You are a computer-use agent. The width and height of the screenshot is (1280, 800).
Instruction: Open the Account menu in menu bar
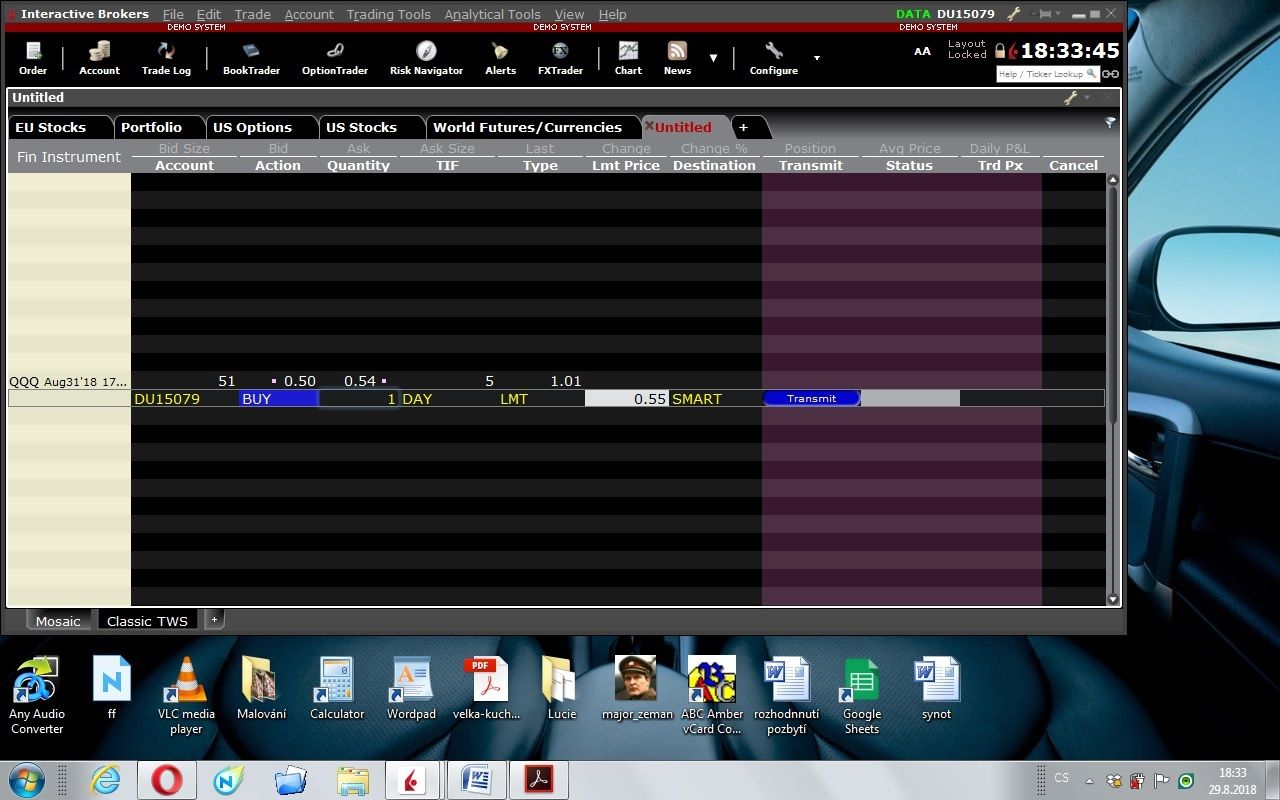pyautogui.click(x=309, y=14)
